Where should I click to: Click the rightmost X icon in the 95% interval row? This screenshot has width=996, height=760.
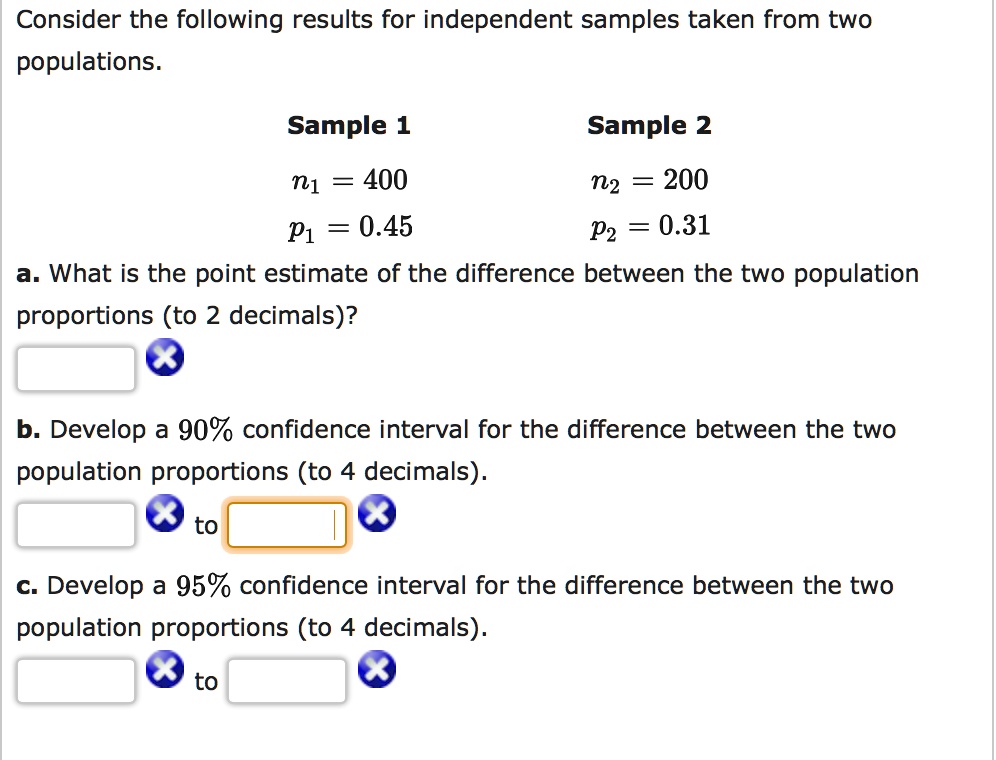click(378, 669)
